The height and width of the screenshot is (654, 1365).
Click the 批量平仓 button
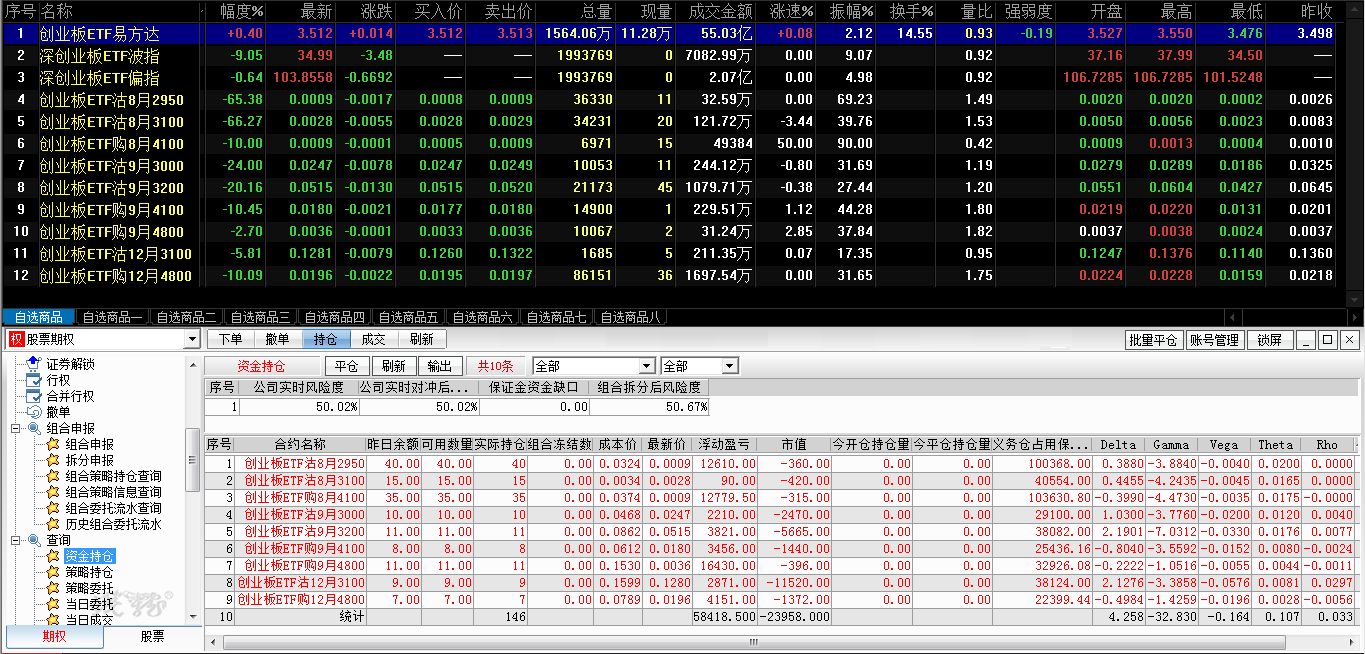point(1152,340)
